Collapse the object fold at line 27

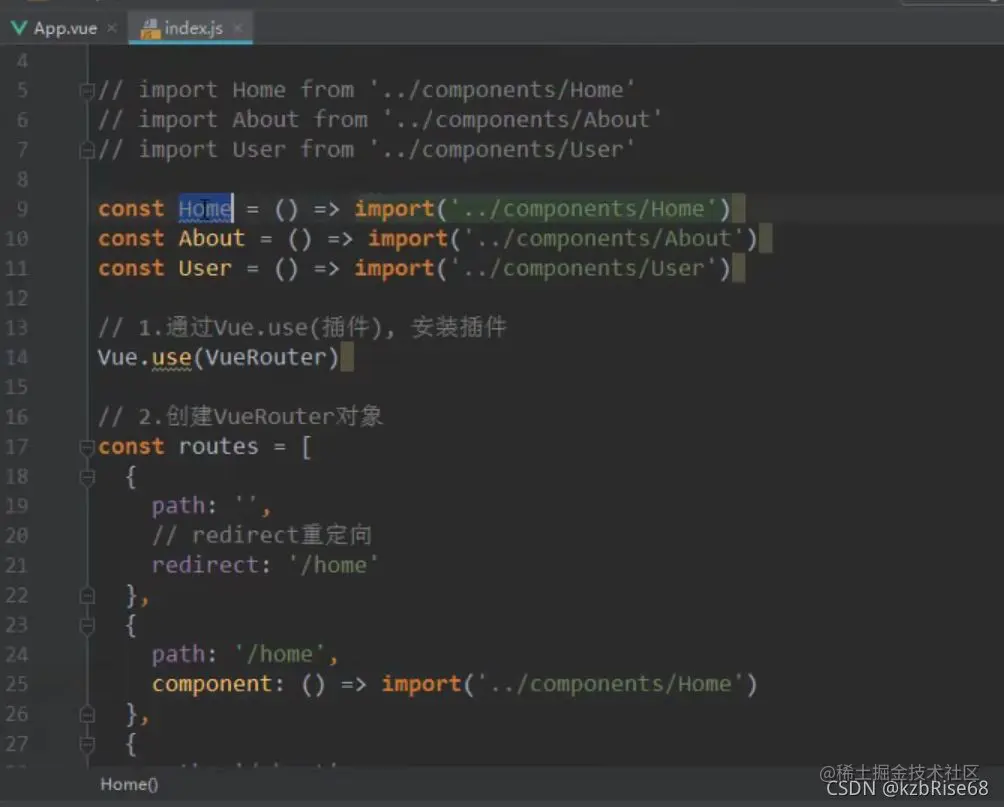[87, 744]
